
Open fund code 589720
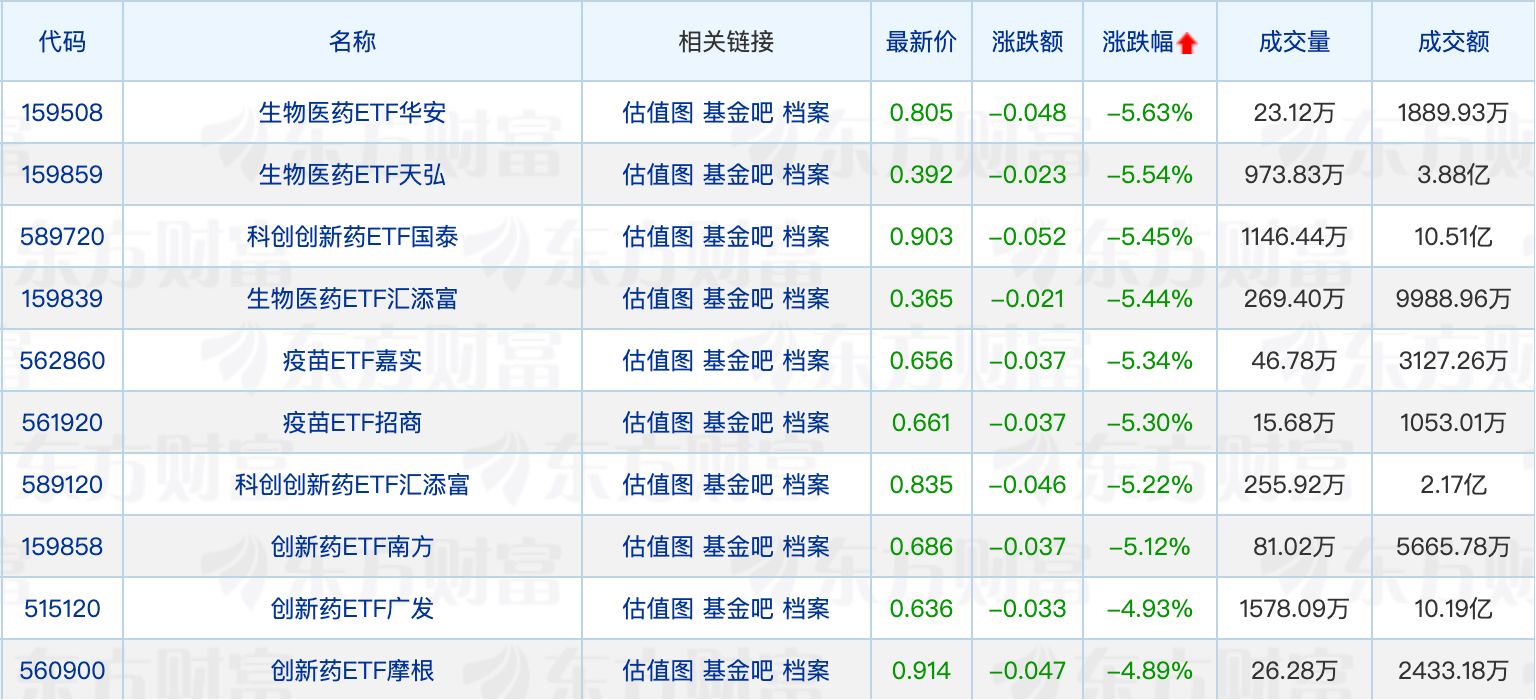tap(62, 237)
